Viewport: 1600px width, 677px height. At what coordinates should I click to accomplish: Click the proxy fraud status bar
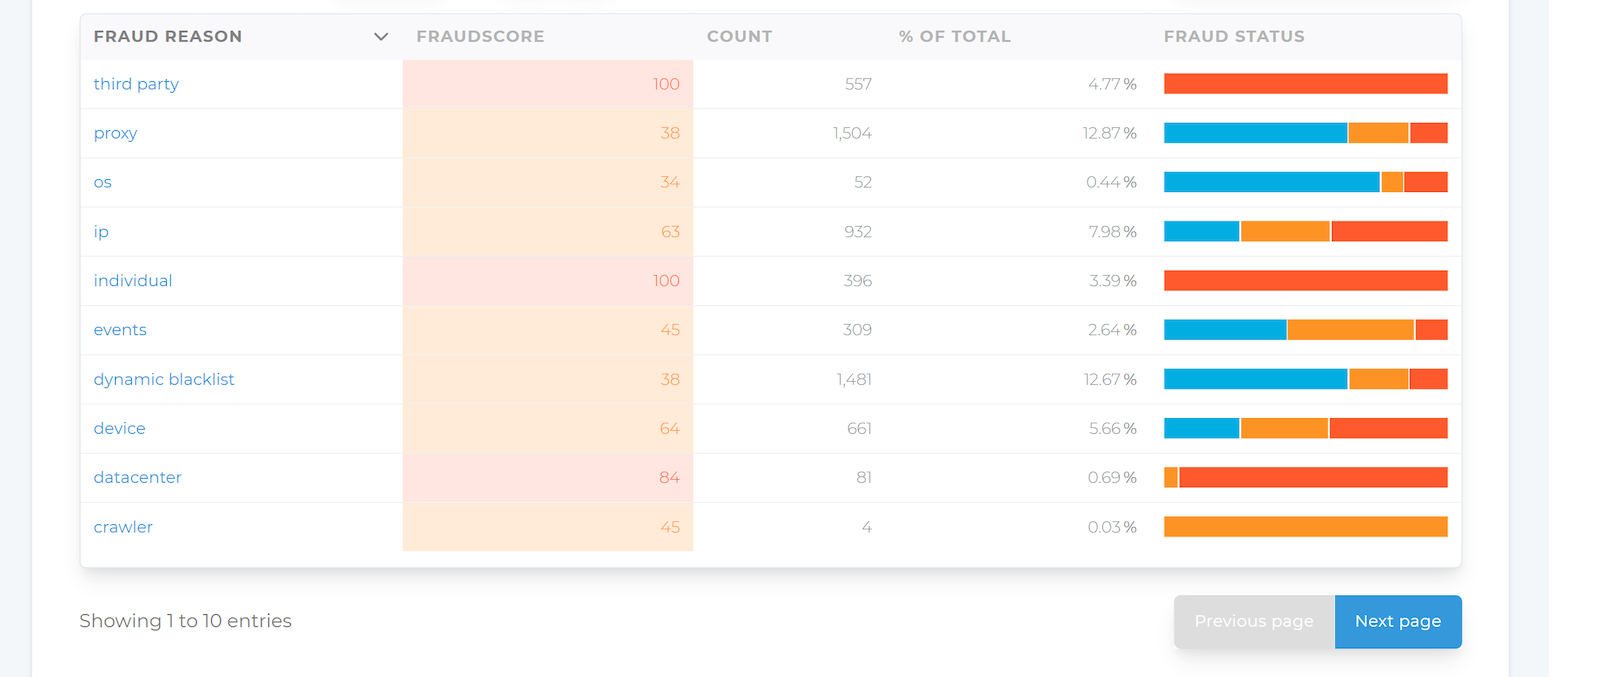point(1306,133)
